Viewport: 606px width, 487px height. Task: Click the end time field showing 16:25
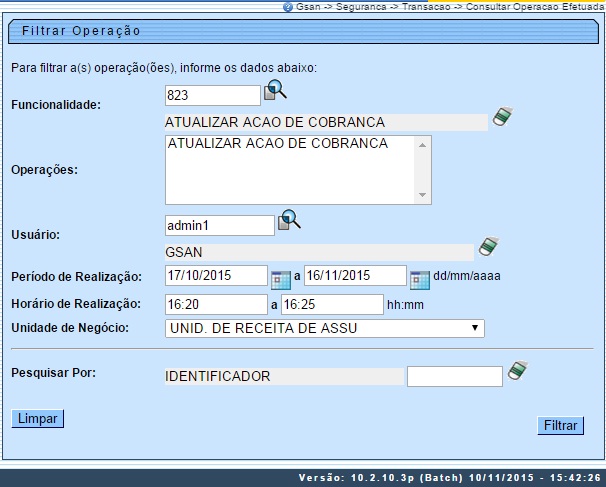point(332,304)
